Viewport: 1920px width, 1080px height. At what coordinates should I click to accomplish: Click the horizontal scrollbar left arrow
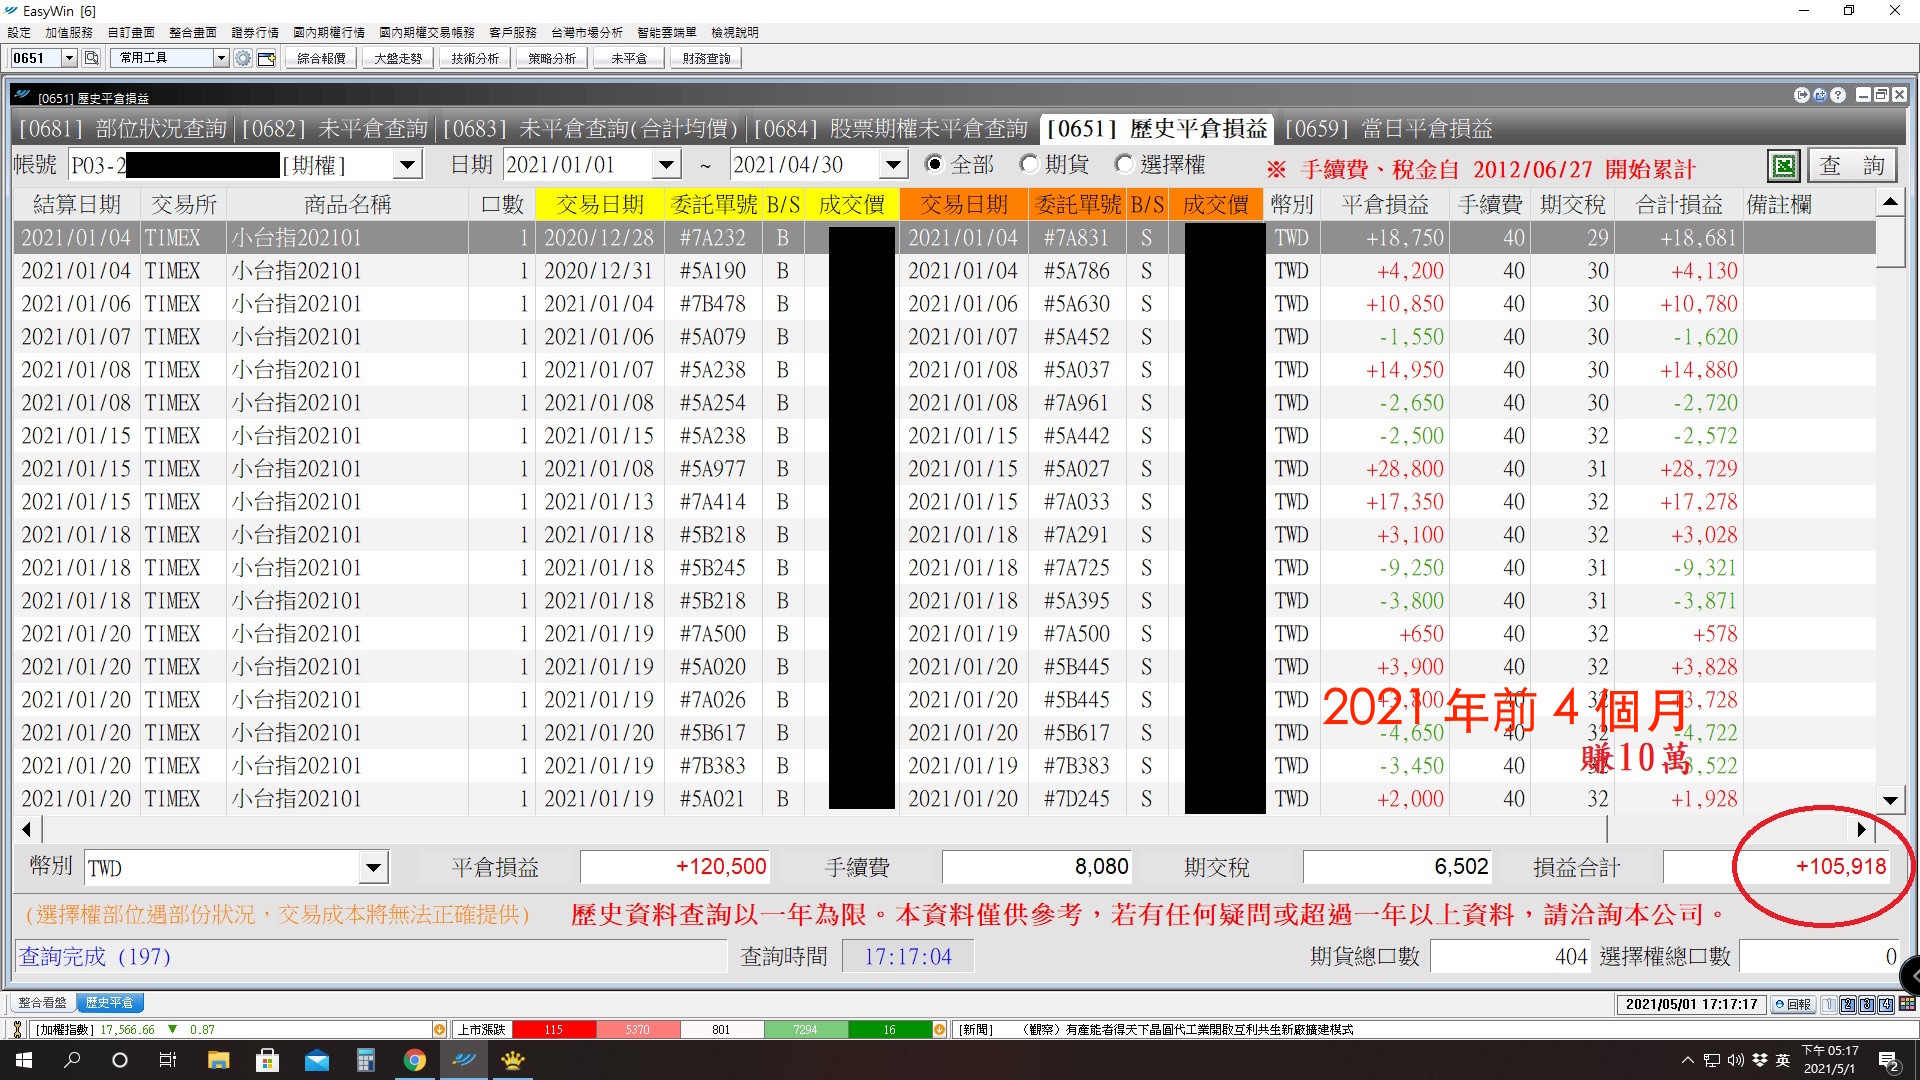point(27,829)
